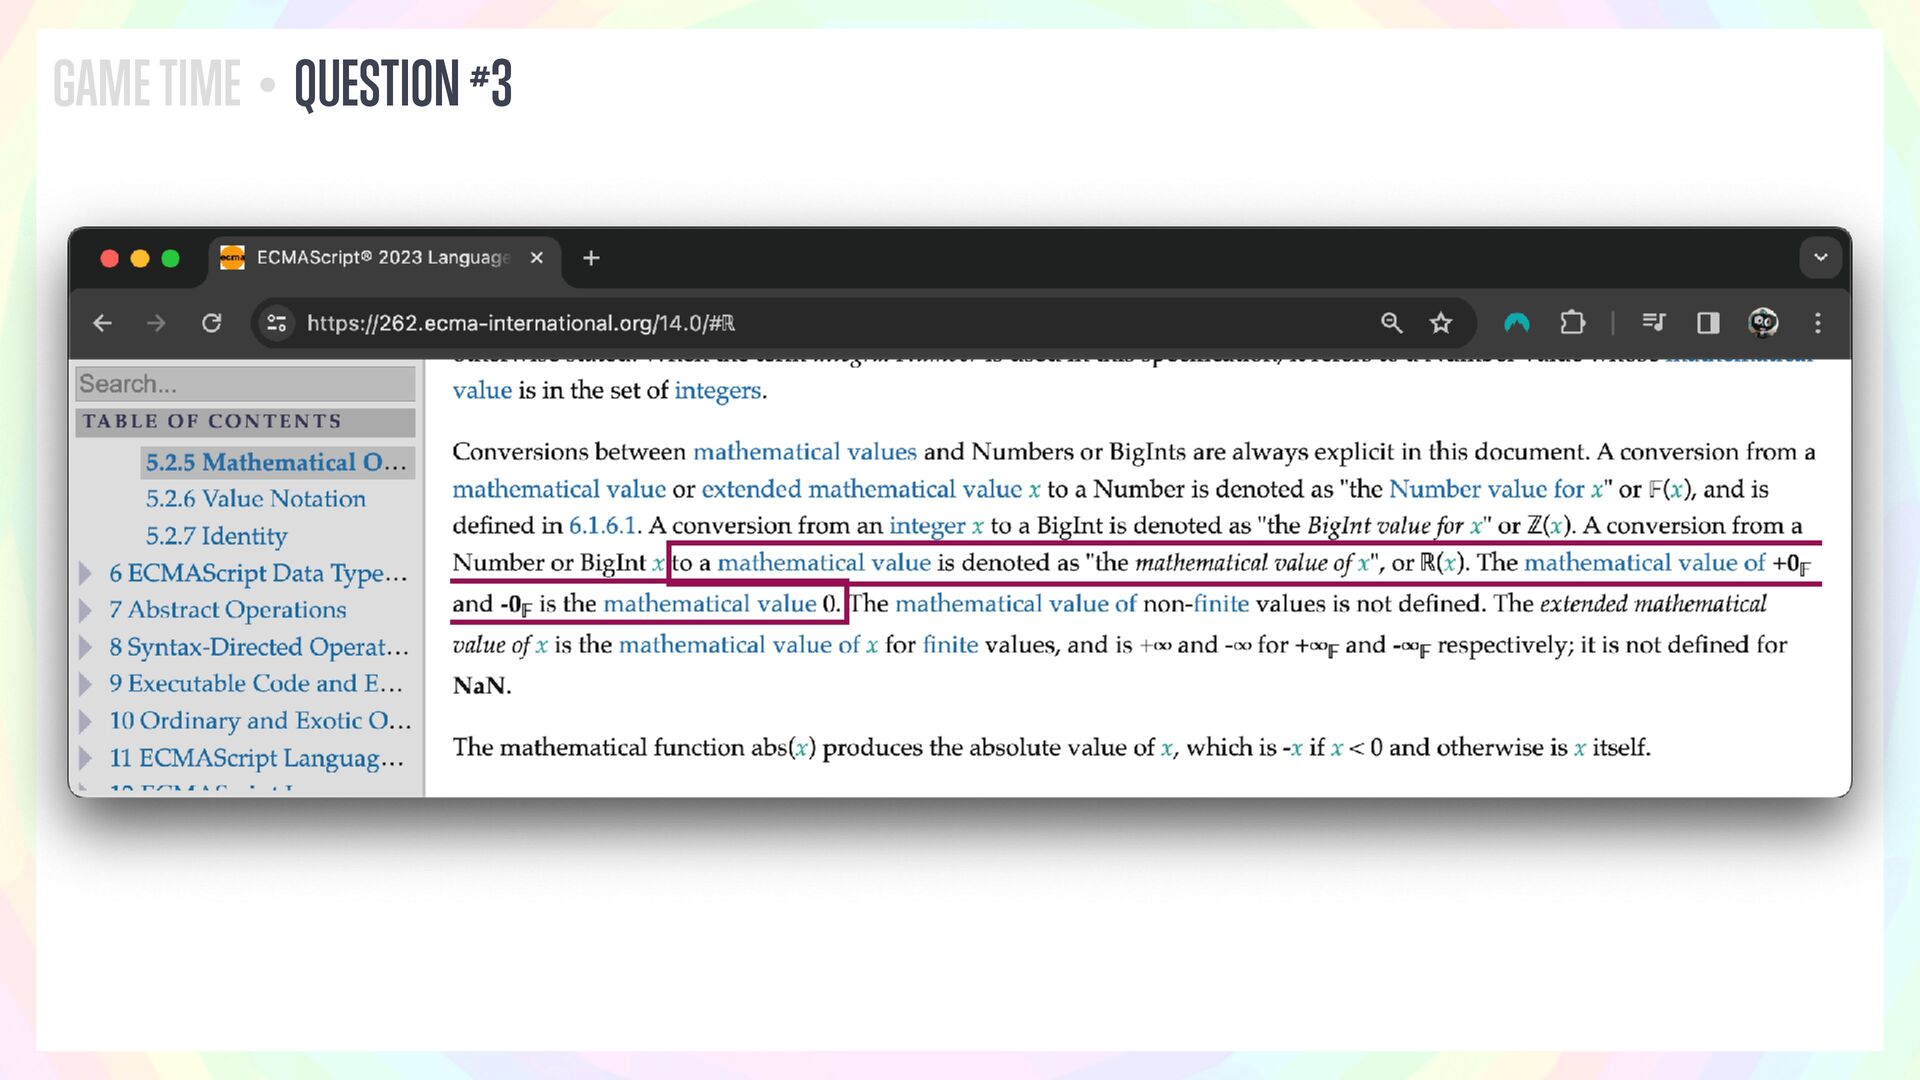
Task: Click the table of contents search field
Action: tap(245, 384)
